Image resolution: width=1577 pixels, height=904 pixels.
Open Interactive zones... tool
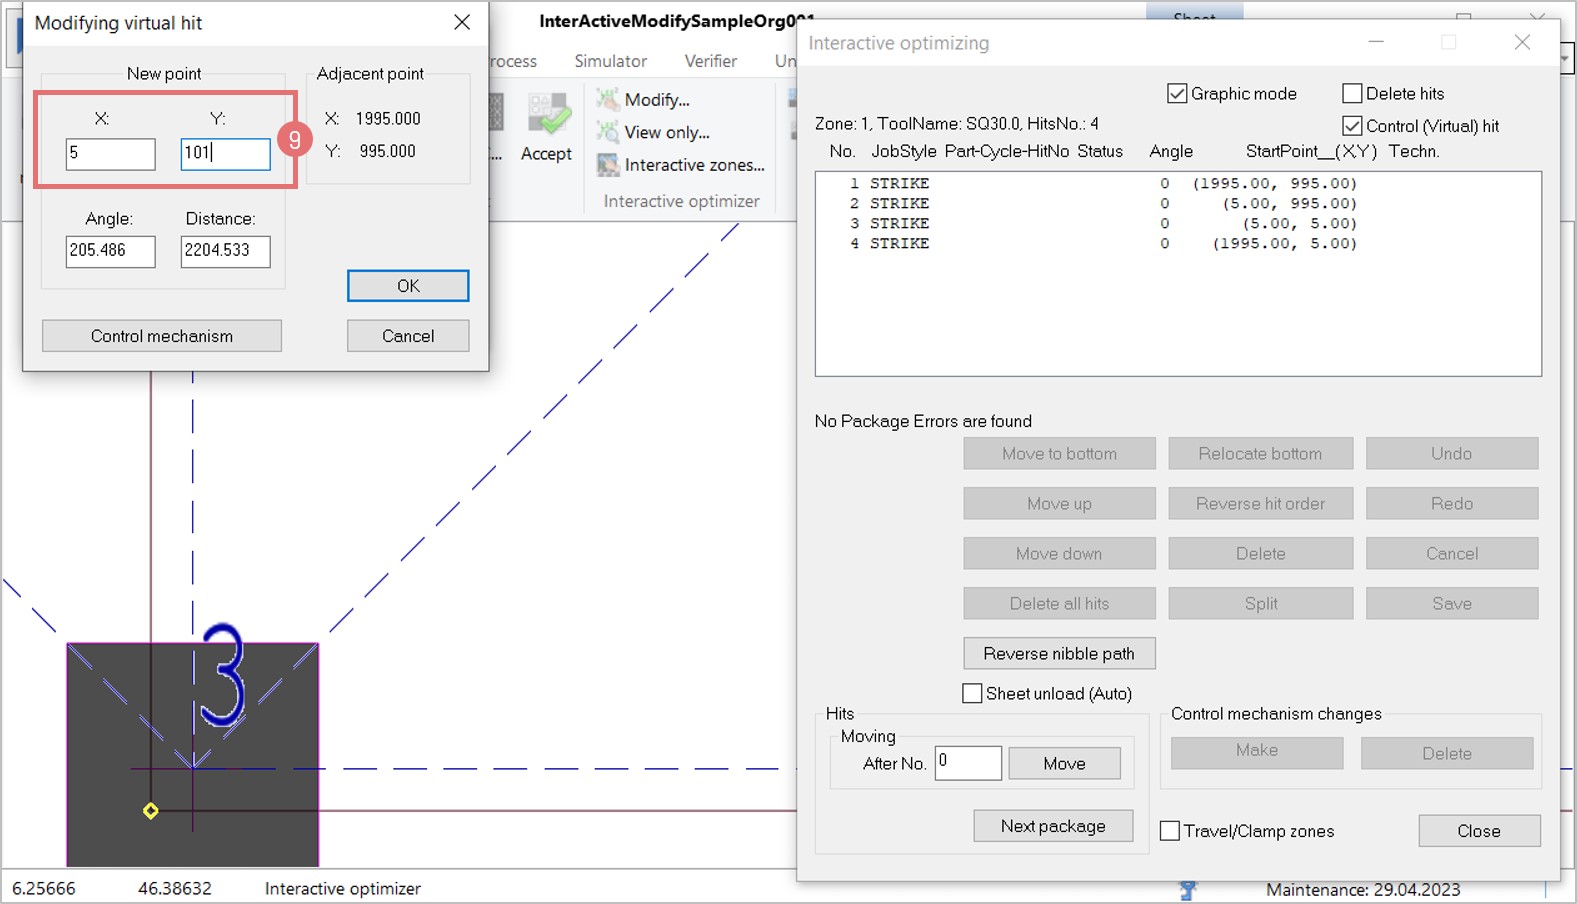693,165
